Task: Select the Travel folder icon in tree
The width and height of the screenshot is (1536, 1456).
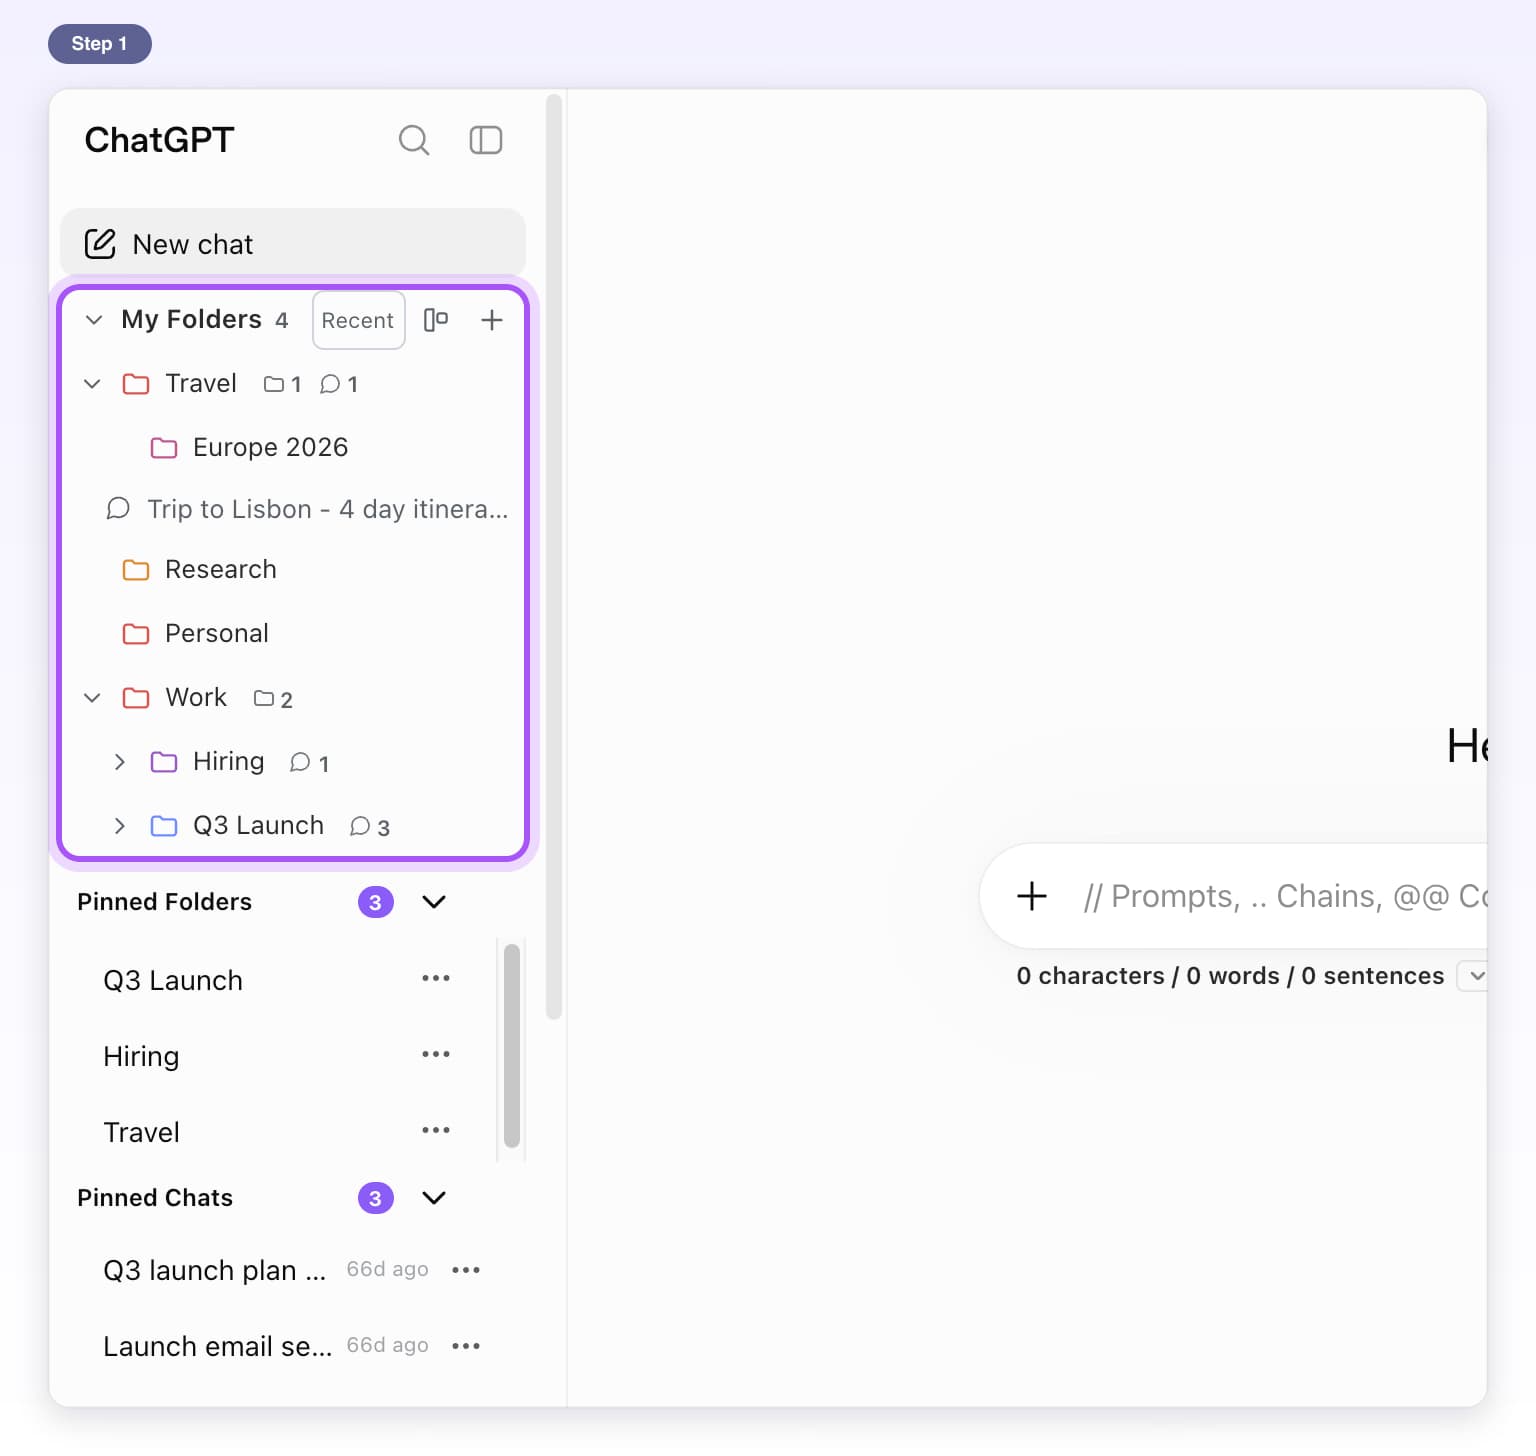Action: pyautogui.click(x=136, y=384)
